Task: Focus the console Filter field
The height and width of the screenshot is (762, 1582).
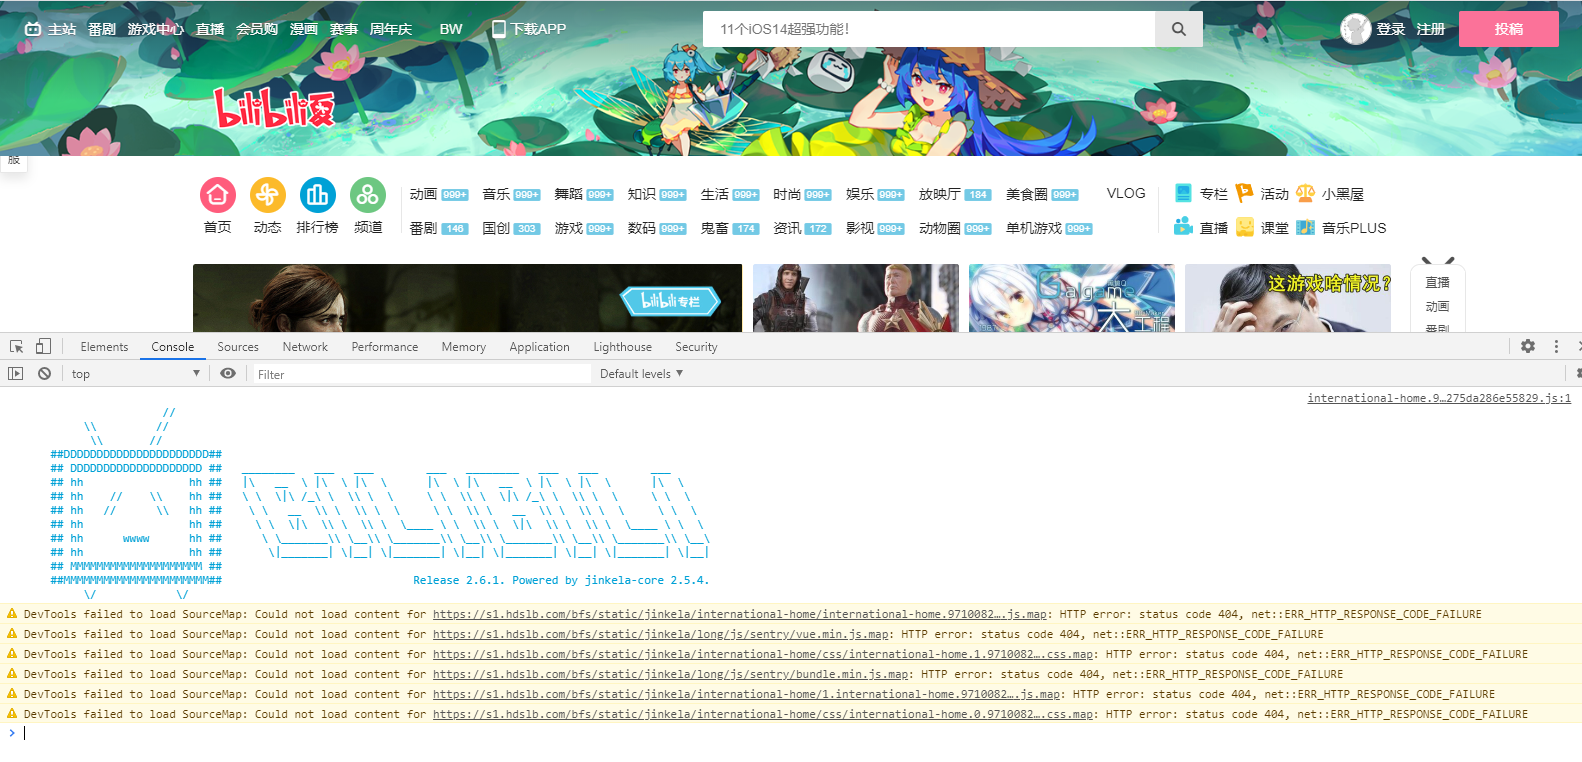Action: tap(421, 374)
